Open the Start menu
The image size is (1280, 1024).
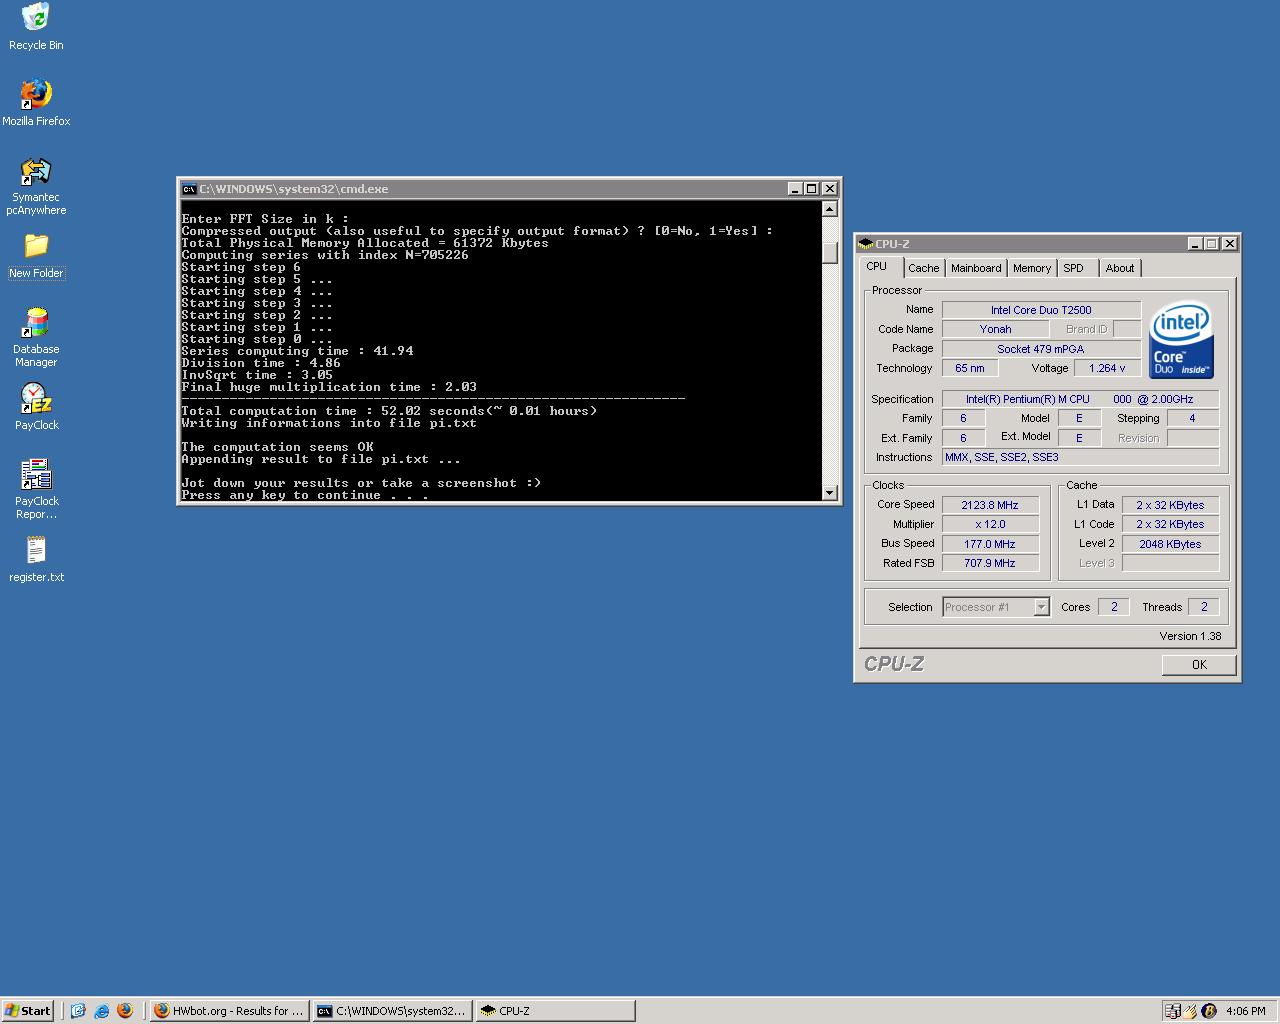pos(28,1011)
